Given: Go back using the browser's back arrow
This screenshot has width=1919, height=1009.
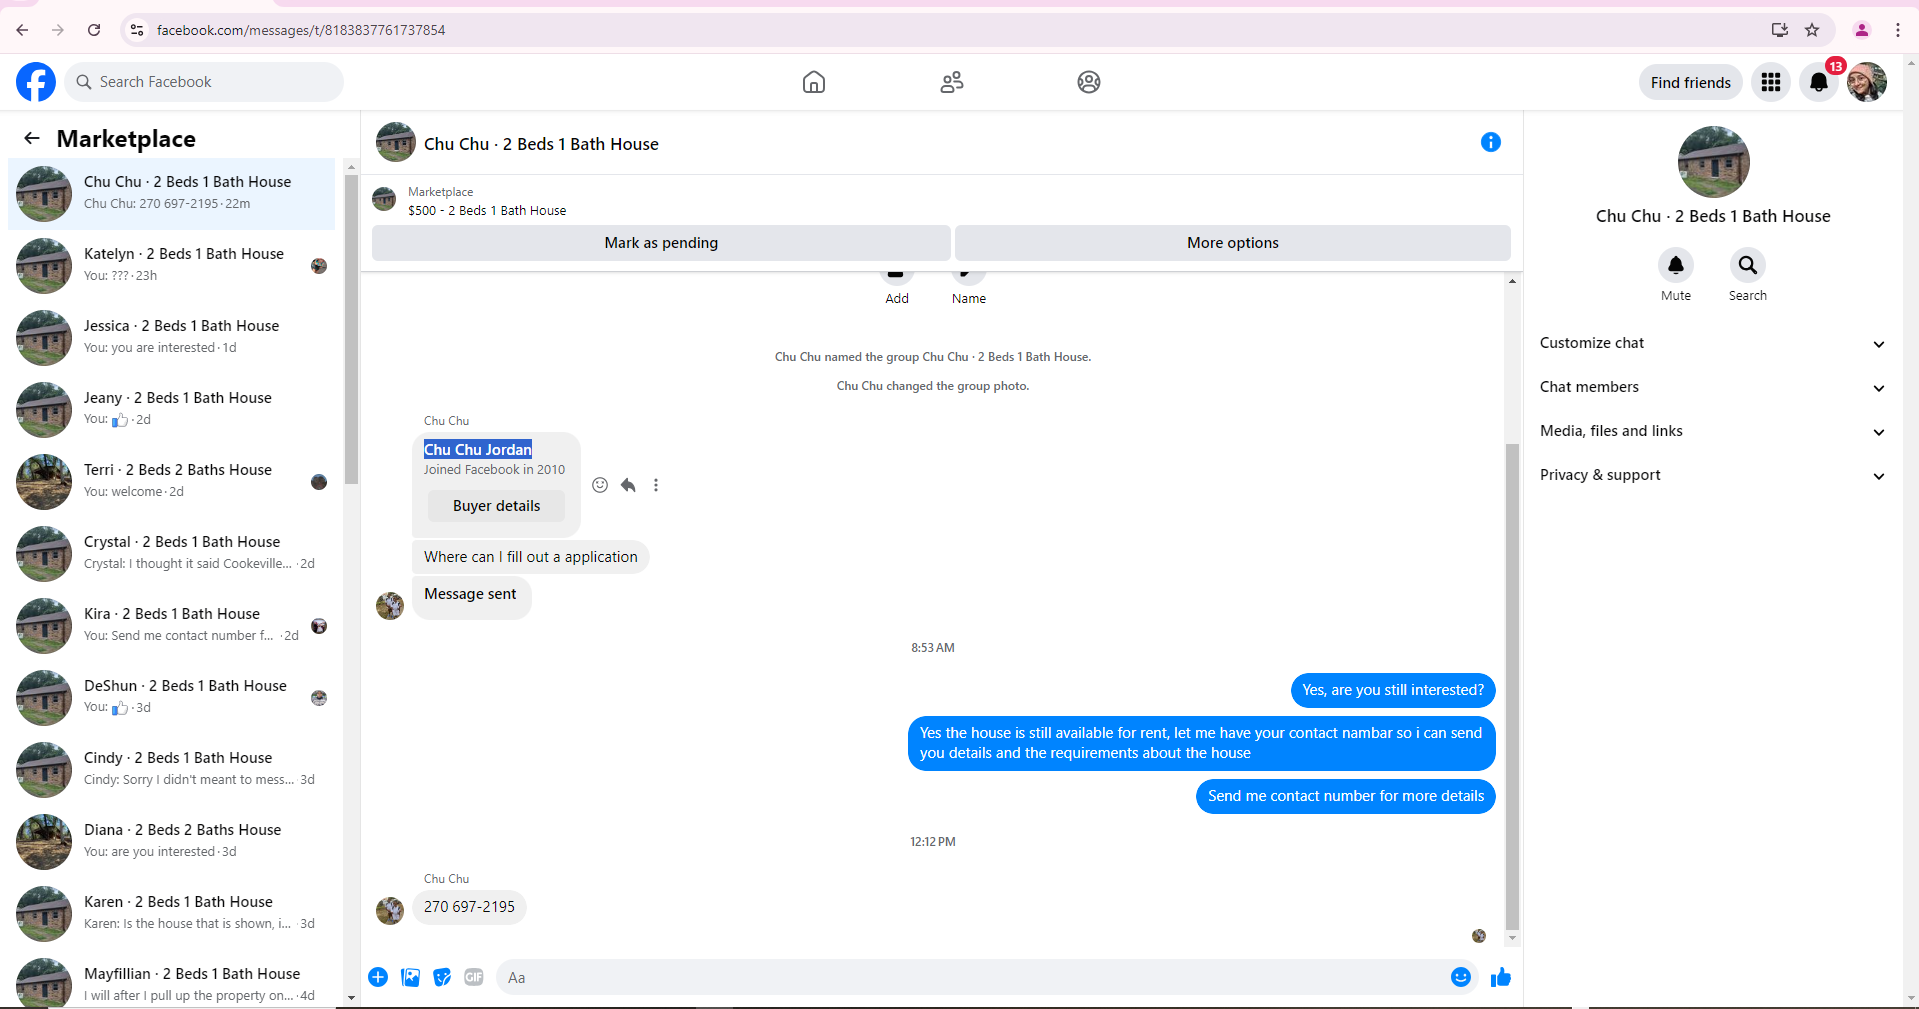Looking at the screenshot, I should [22, 30].
